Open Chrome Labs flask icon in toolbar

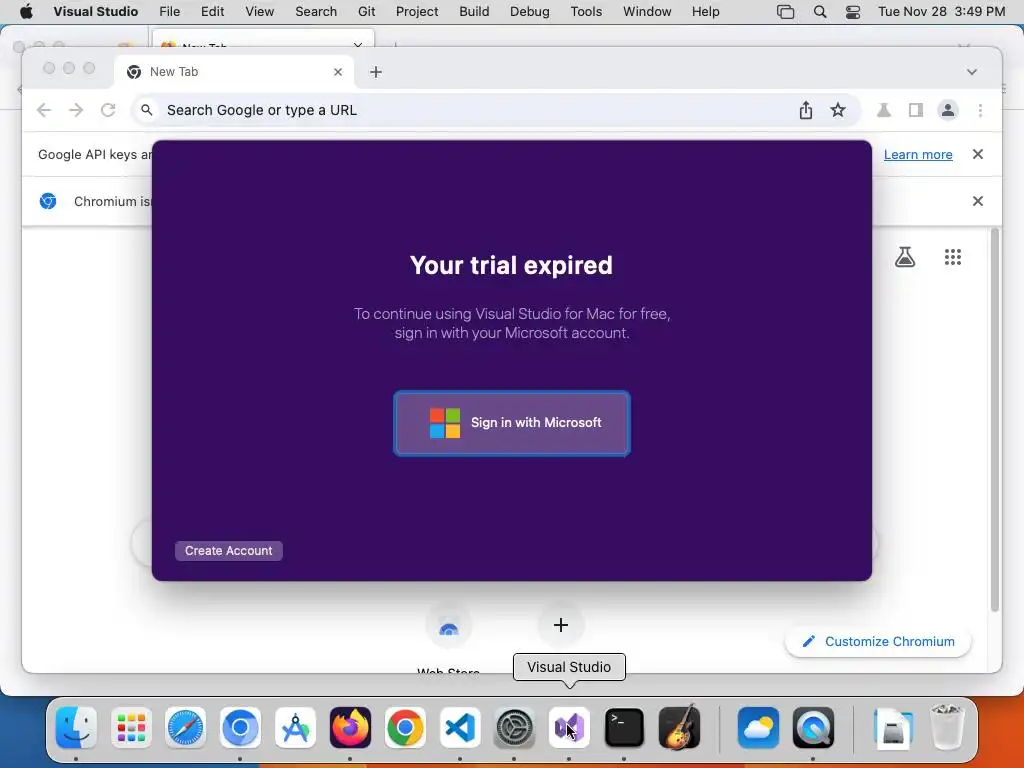tap(884, 110)
